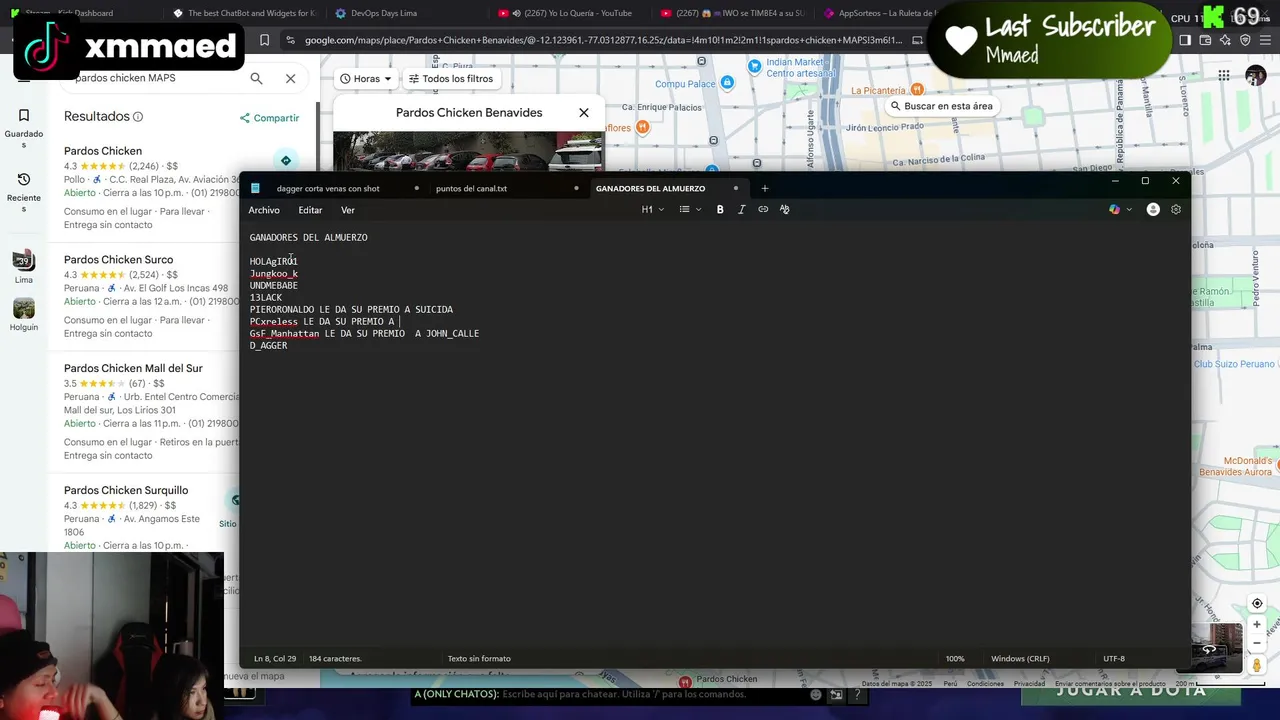This screenshot has width=1280, height=720.
Task: Open Guardados in Maps sidebar
Action: (24, 129)
